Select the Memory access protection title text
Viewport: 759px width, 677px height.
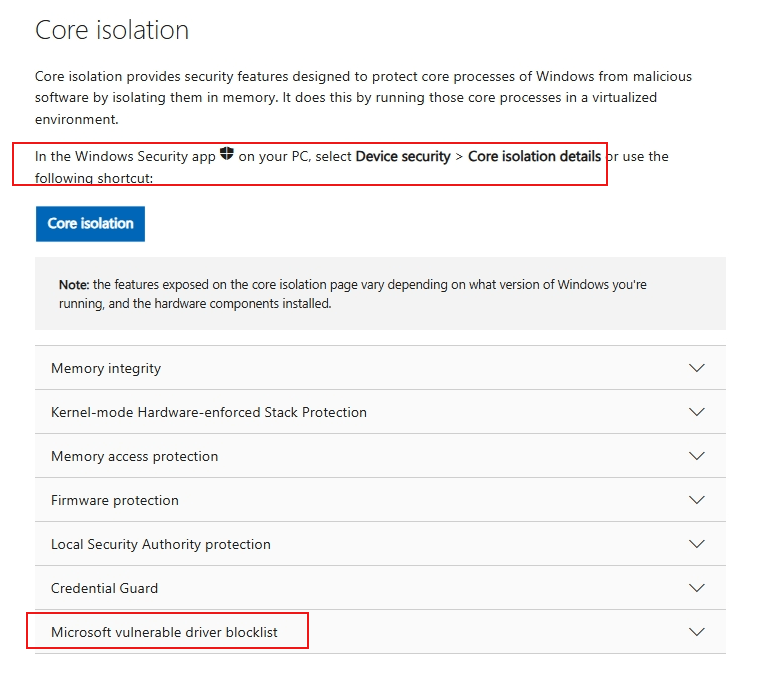coord(134,456)
